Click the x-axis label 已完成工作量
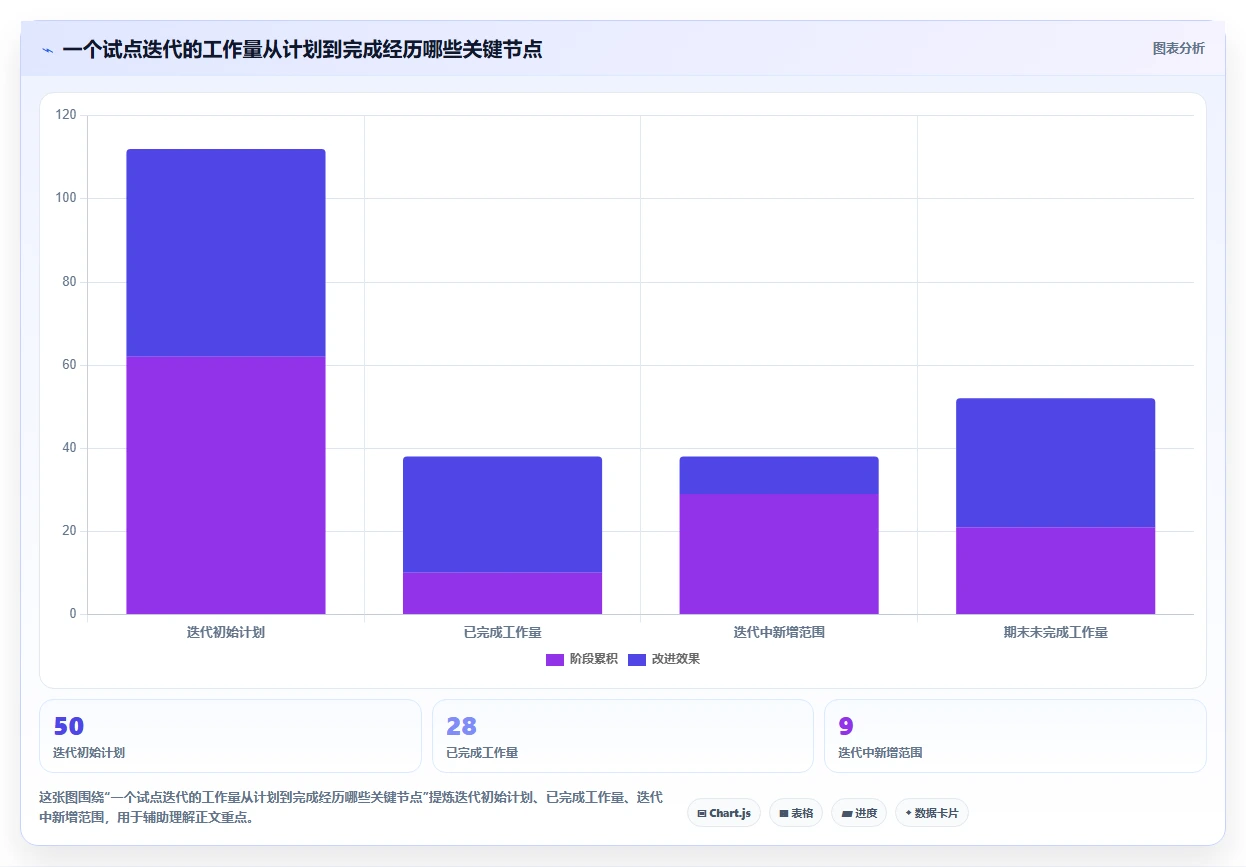The width and height of the screenshot is (1246, 867). tap(502, 632)
